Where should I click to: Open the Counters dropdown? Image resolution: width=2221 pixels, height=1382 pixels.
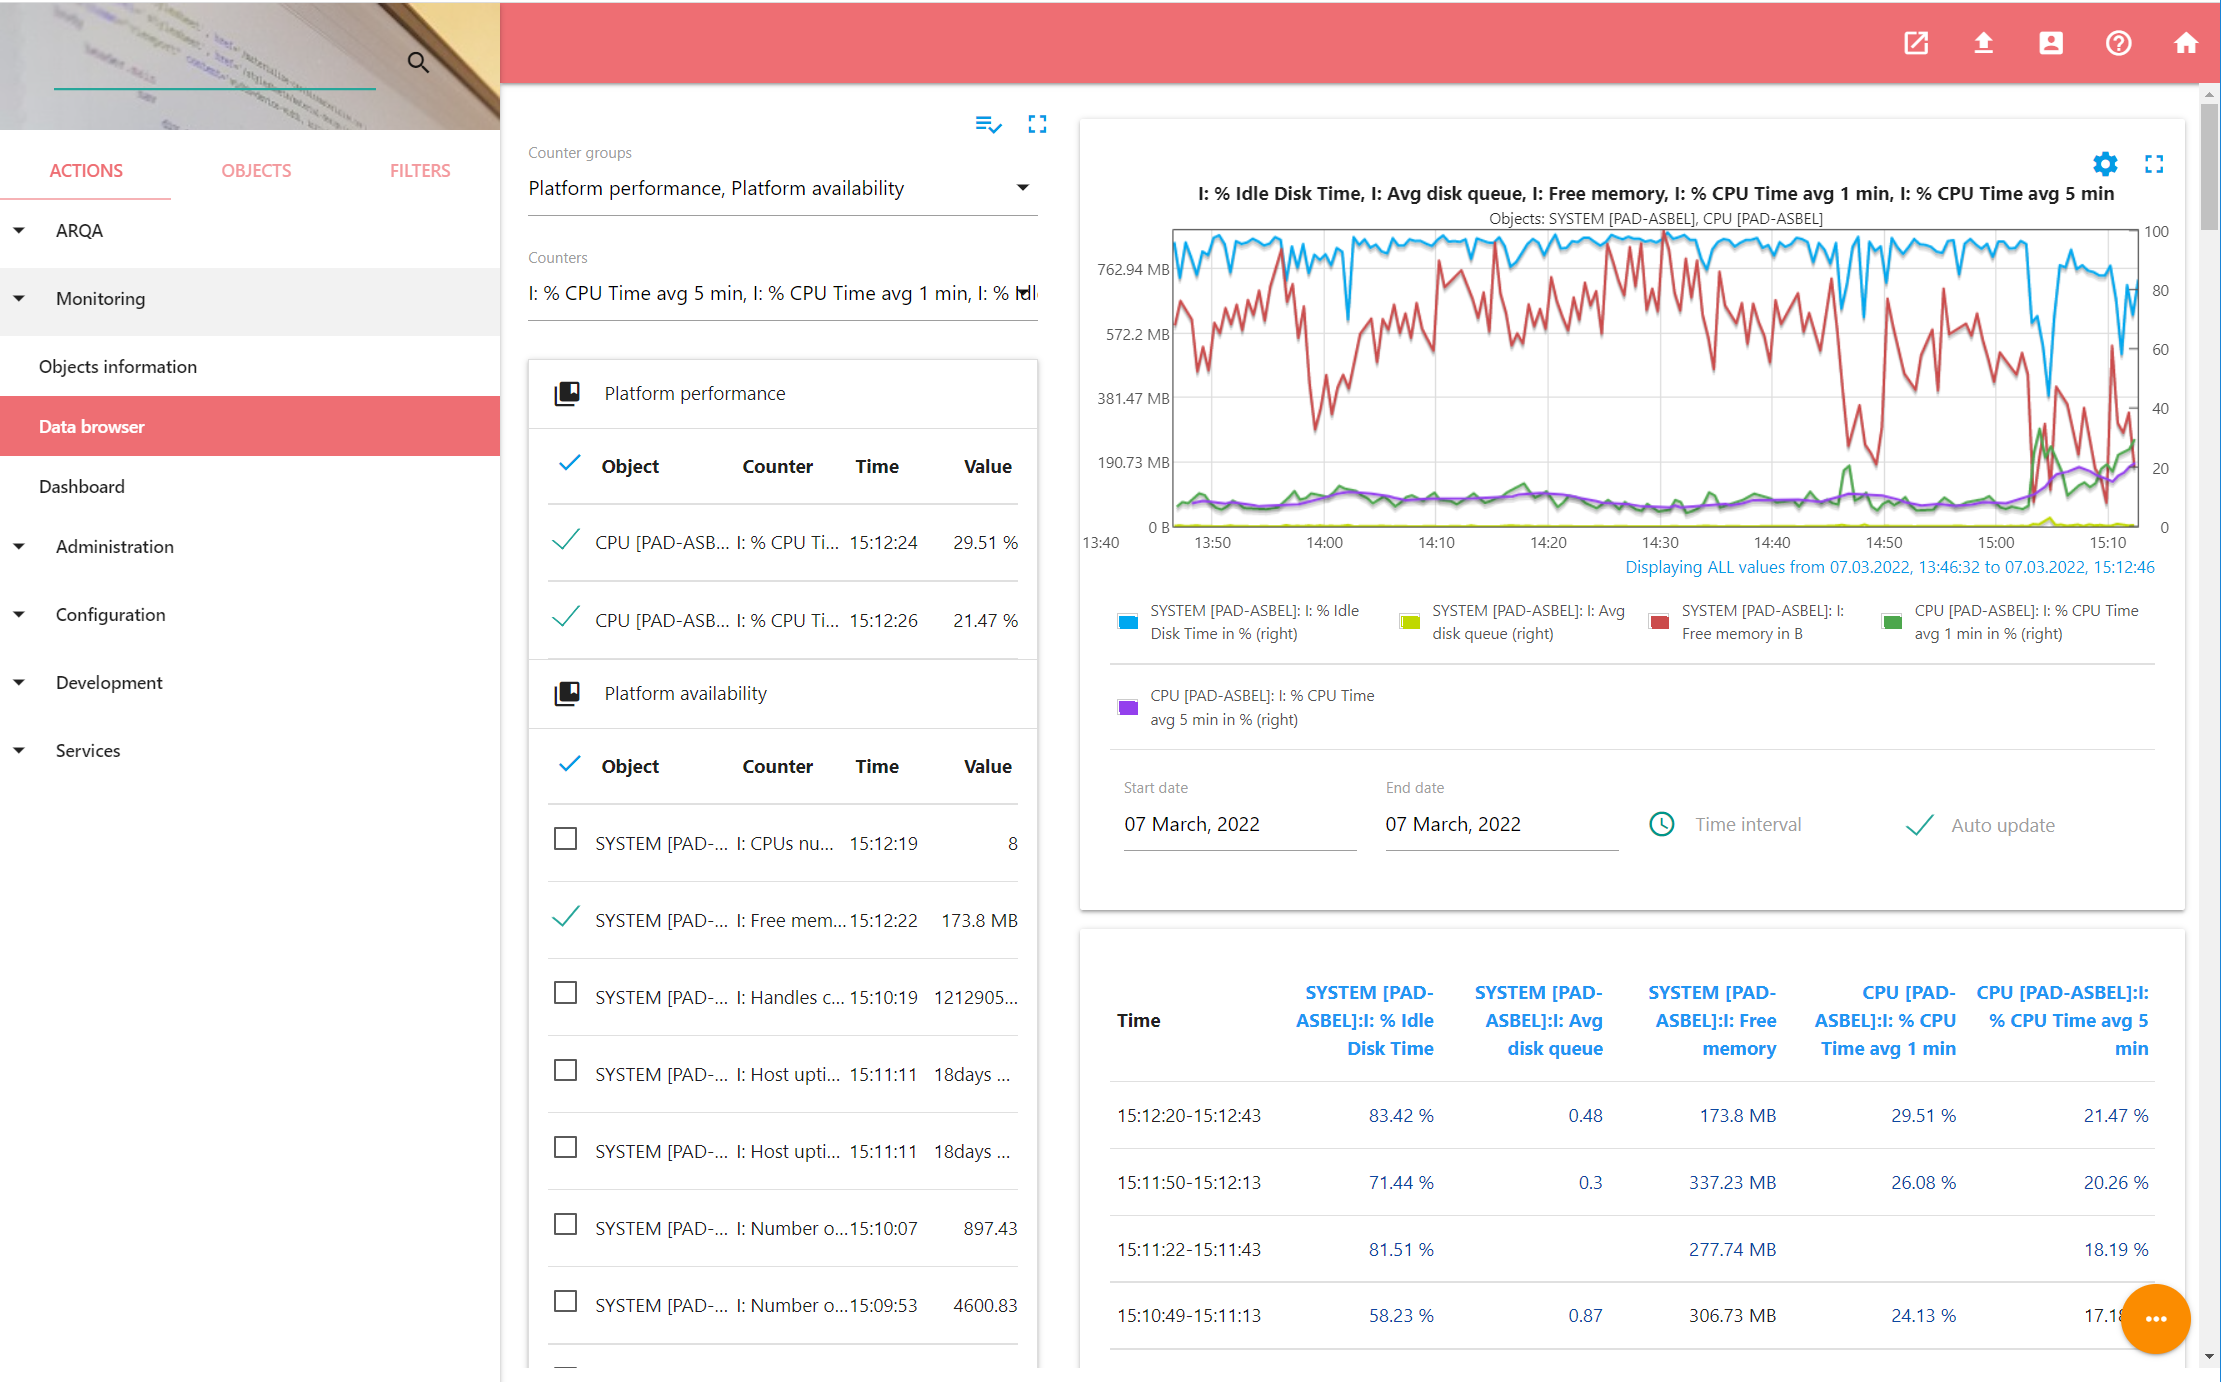point(782,293)
